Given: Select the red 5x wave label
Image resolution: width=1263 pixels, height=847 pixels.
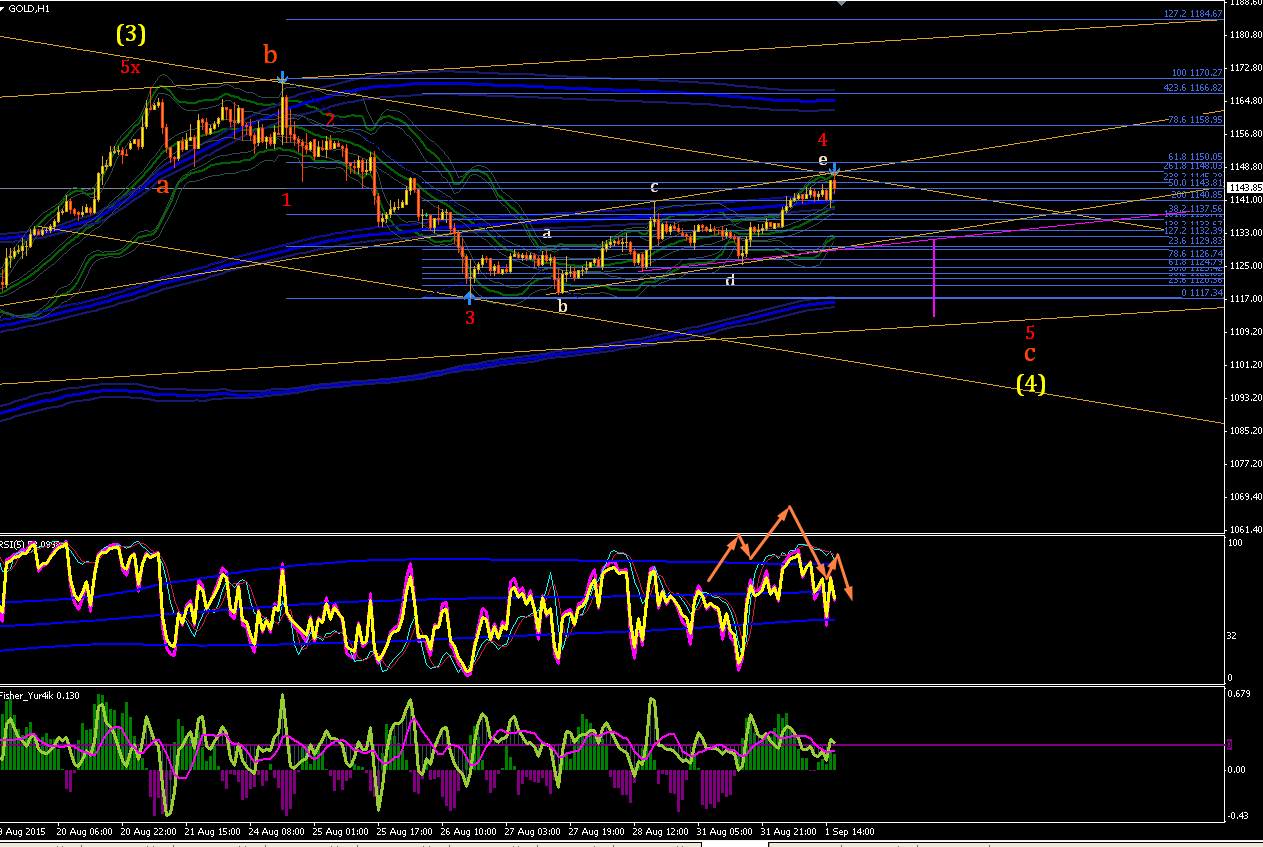Looking at the screenshot, I should click(x=130, y=67).
